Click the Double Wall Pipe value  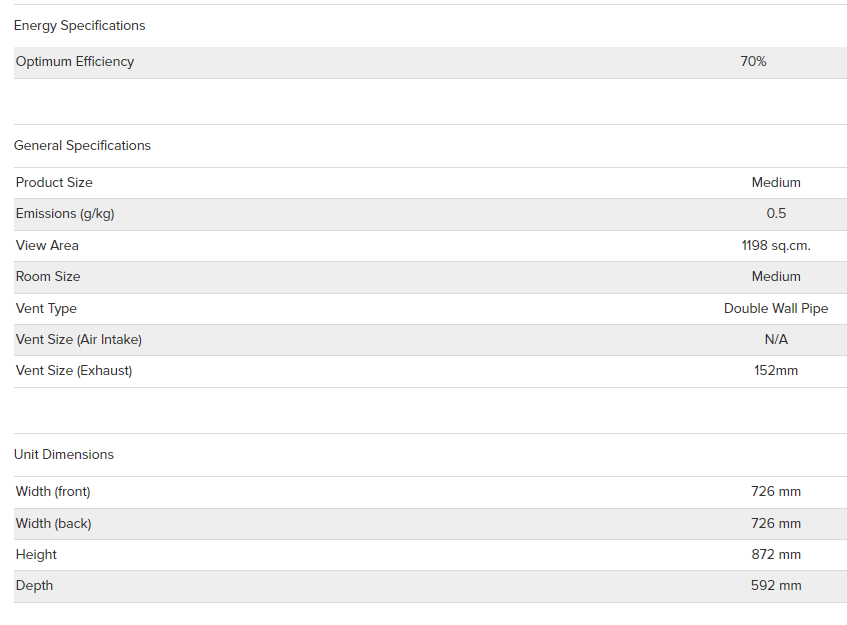[776, 308]
